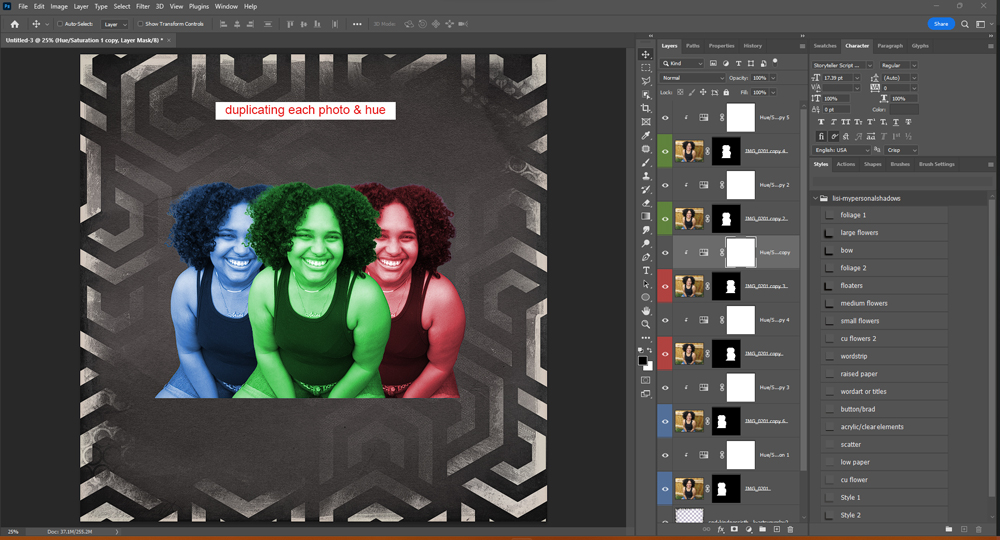Select the Hand tool
Screen dimensions: 1000x540
(645, 310)
